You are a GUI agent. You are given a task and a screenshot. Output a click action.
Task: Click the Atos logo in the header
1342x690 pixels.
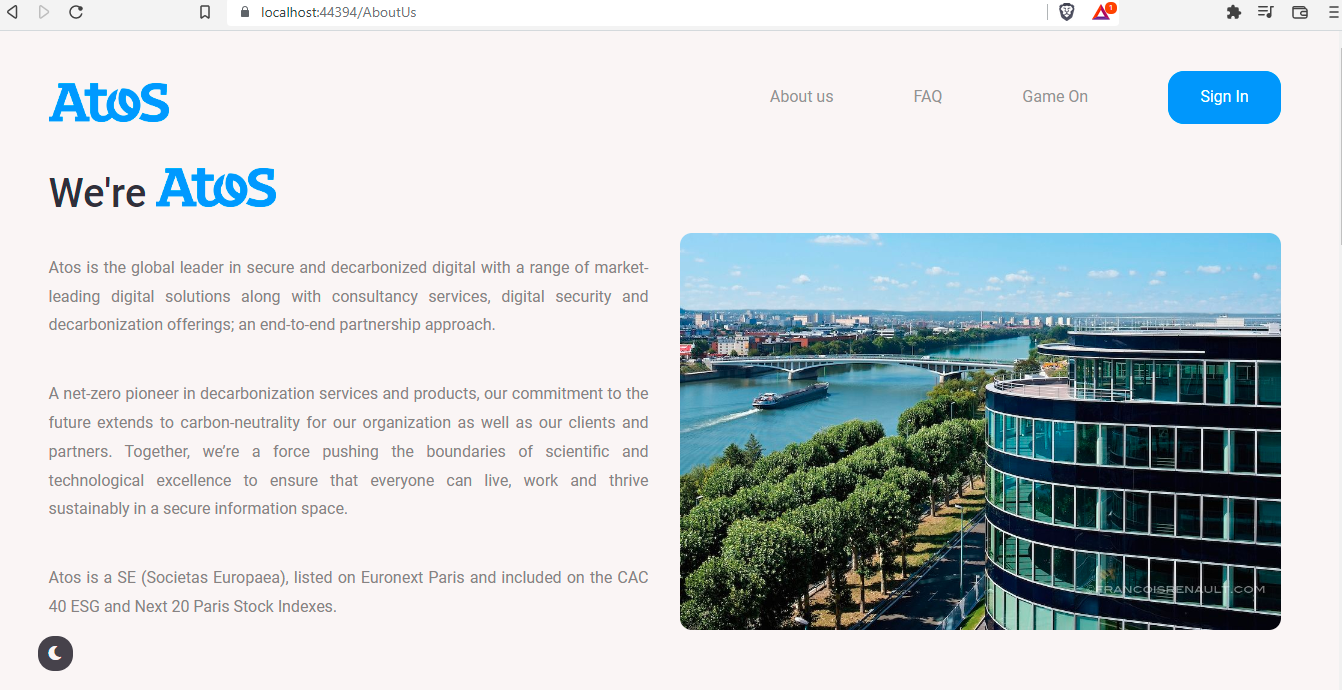tap(109, 102)
